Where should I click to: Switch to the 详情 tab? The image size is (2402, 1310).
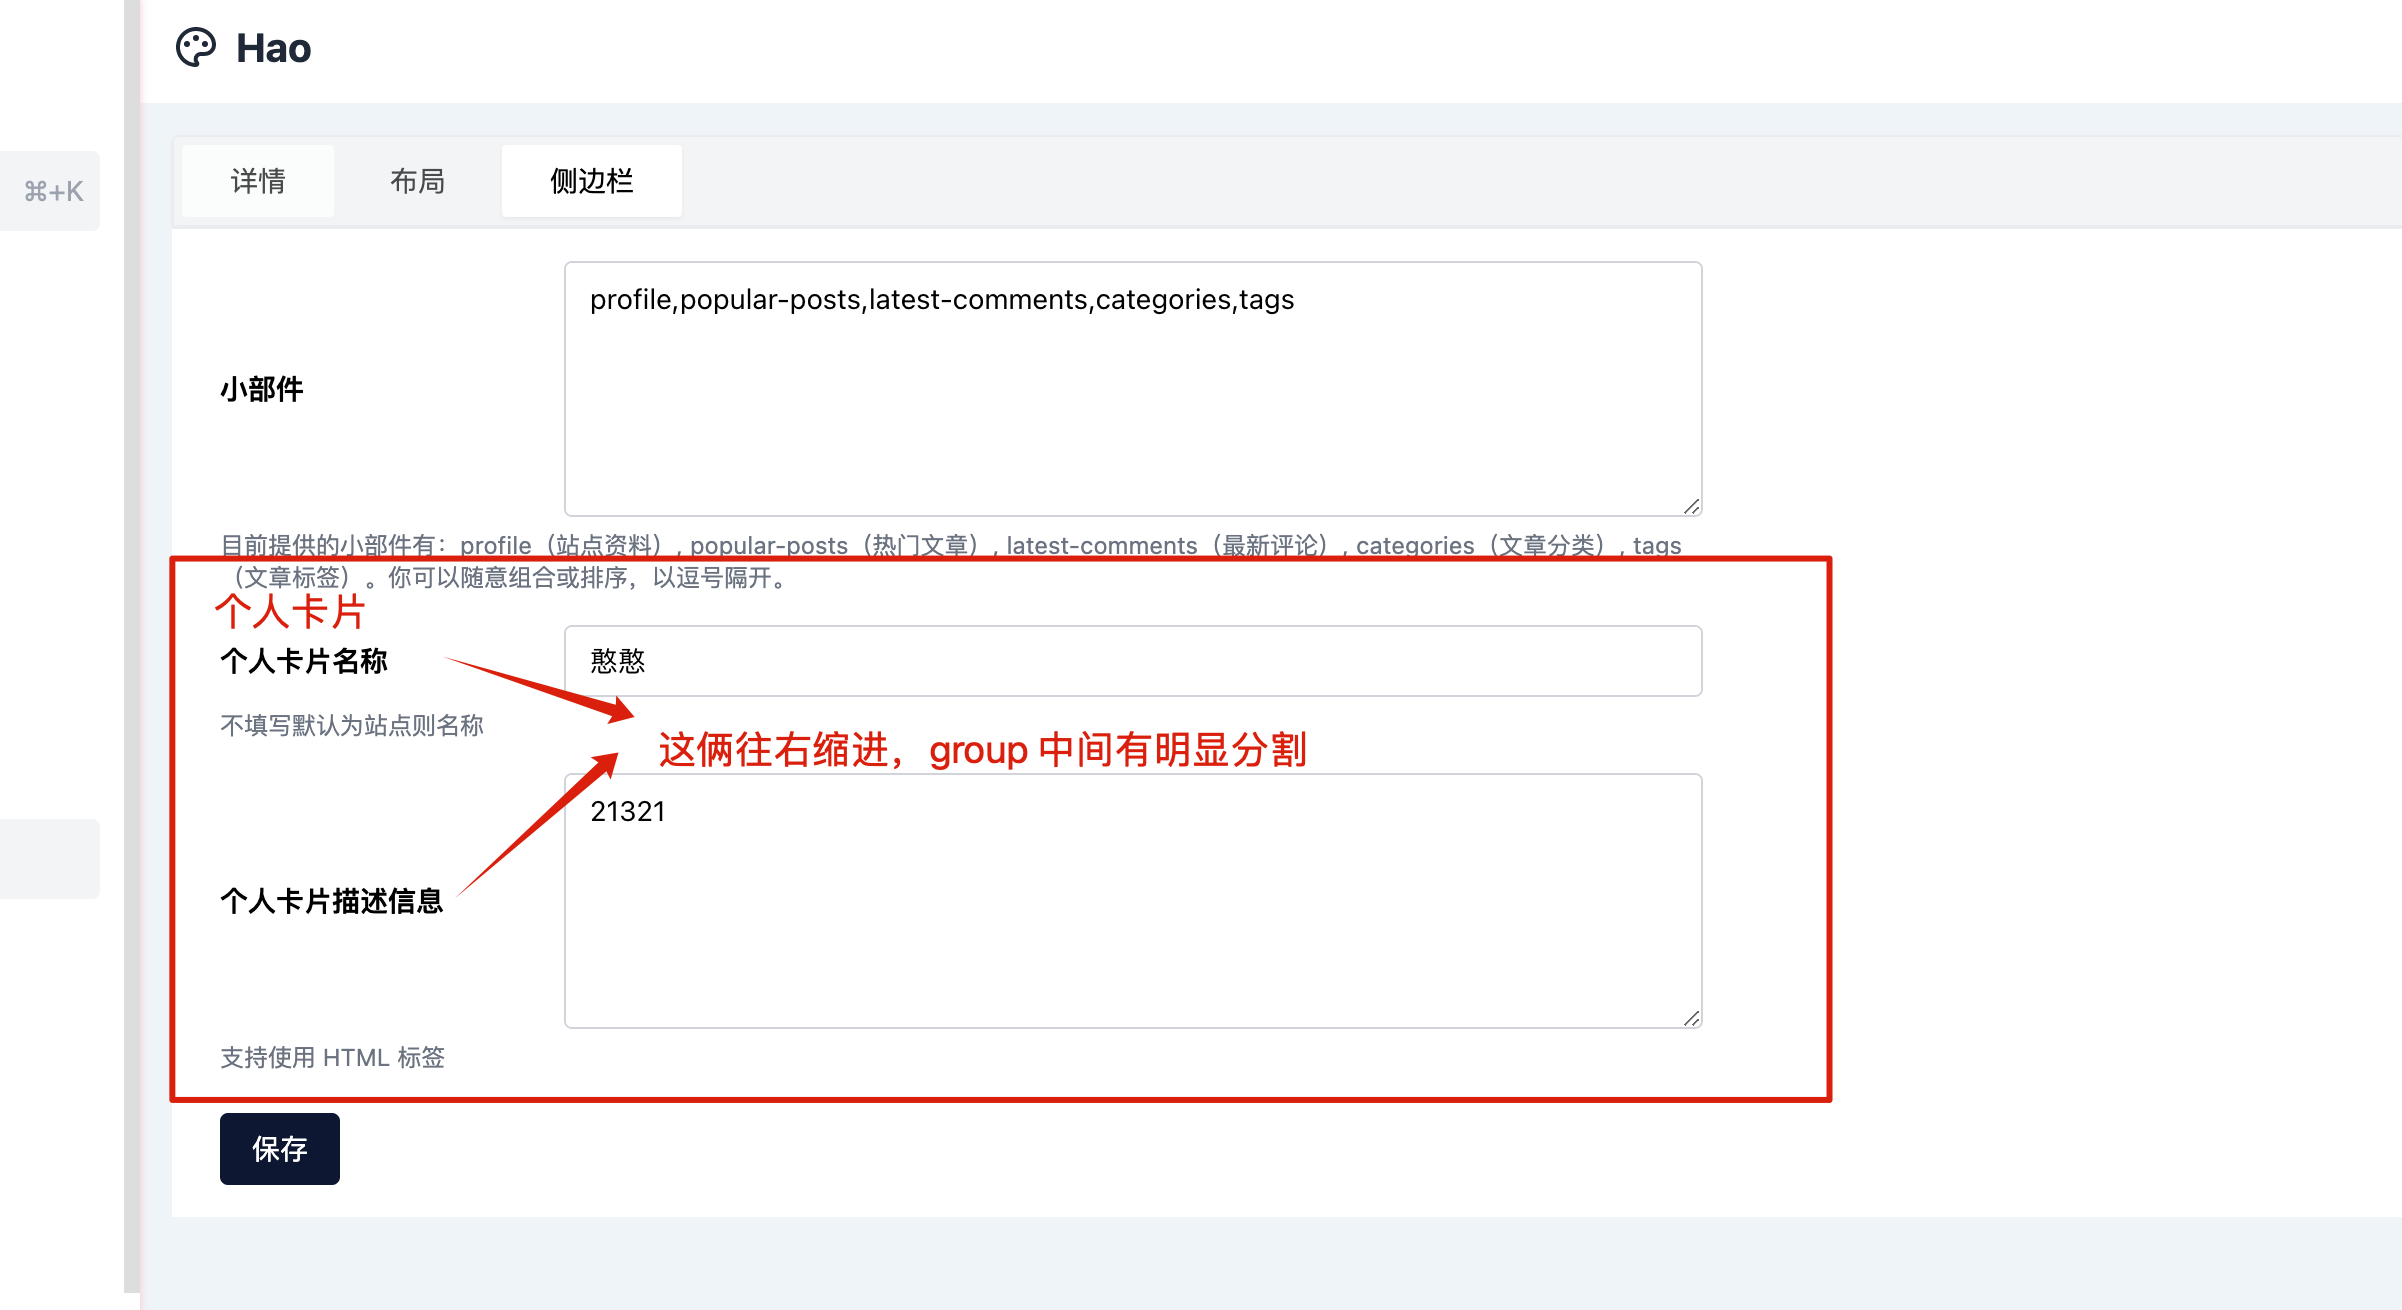(x=256, y=181)
